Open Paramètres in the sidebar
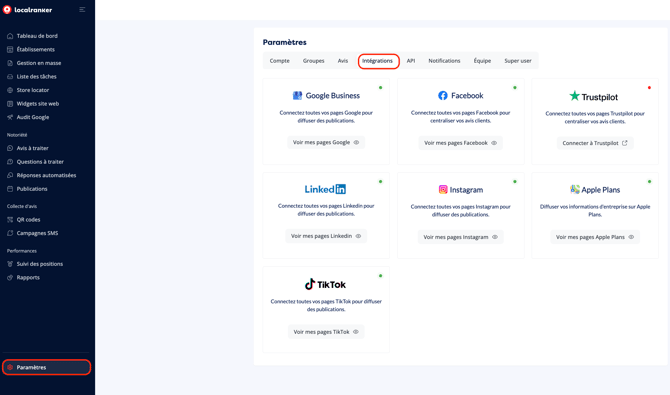The width and height of the screenshot is (670, 395). click(x=47, y=367)
